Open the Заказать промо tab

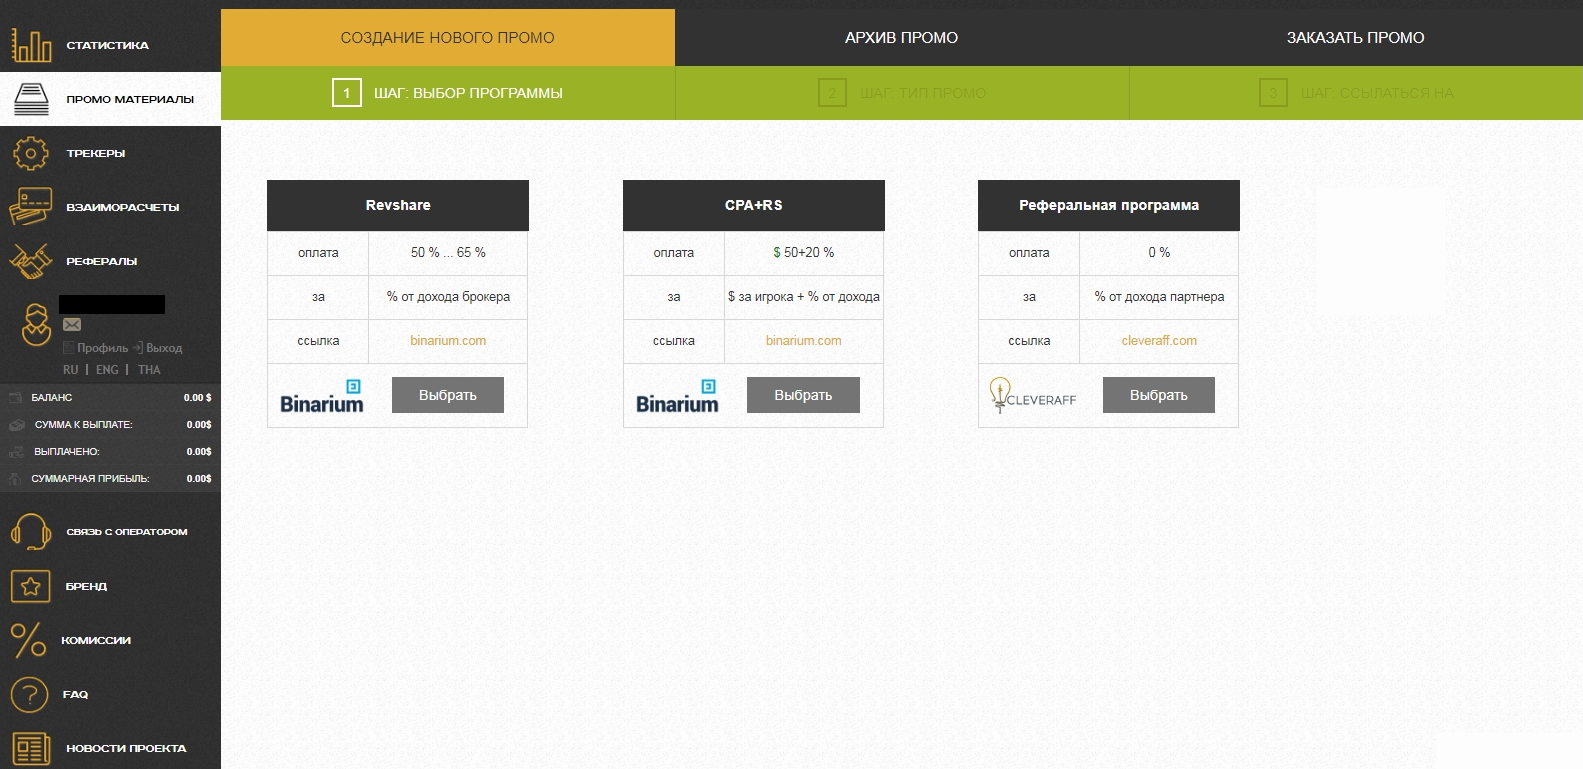[x=1355, y=38]
